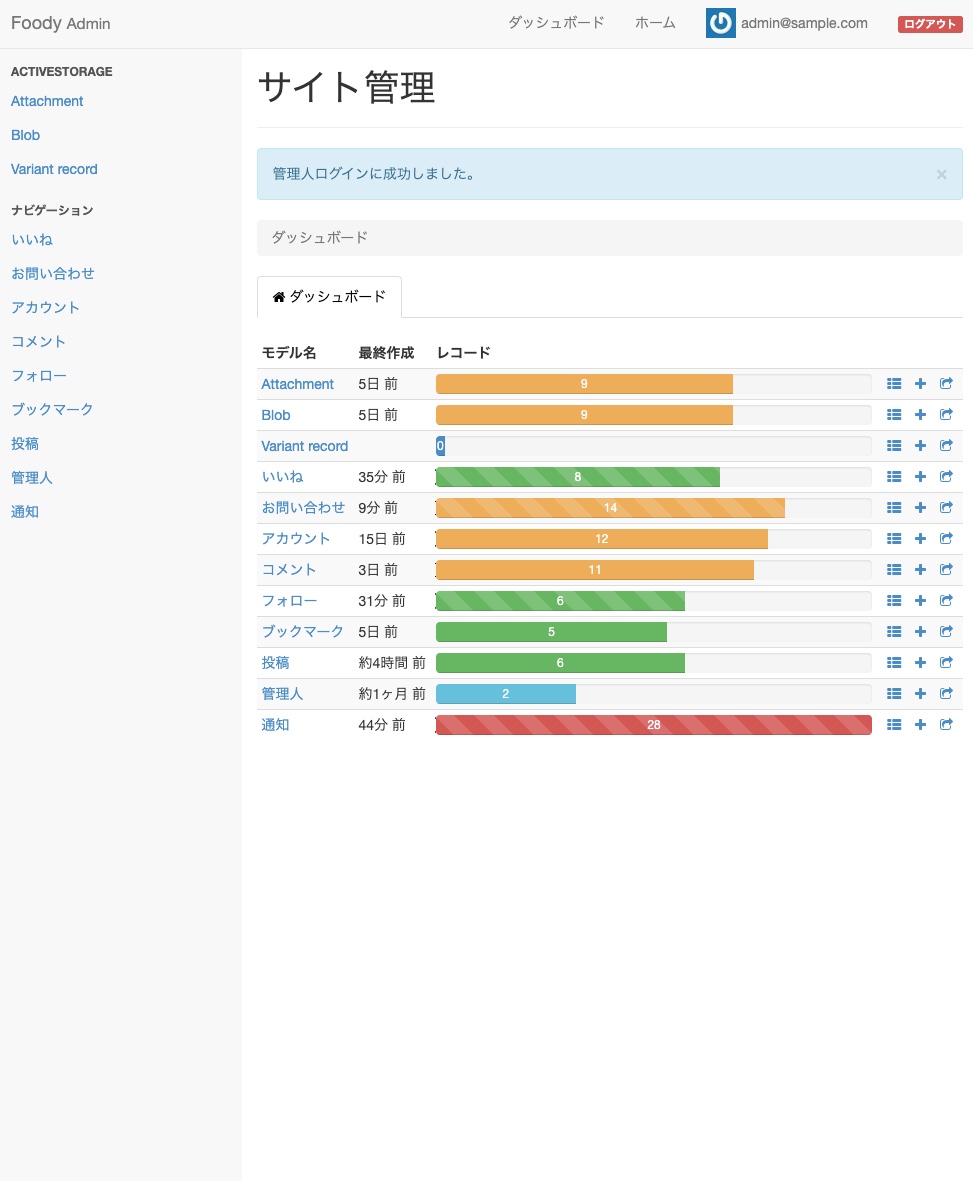Select コメント in the sidebar
This screenshot has width=973, height=1181.
[38, 341]
